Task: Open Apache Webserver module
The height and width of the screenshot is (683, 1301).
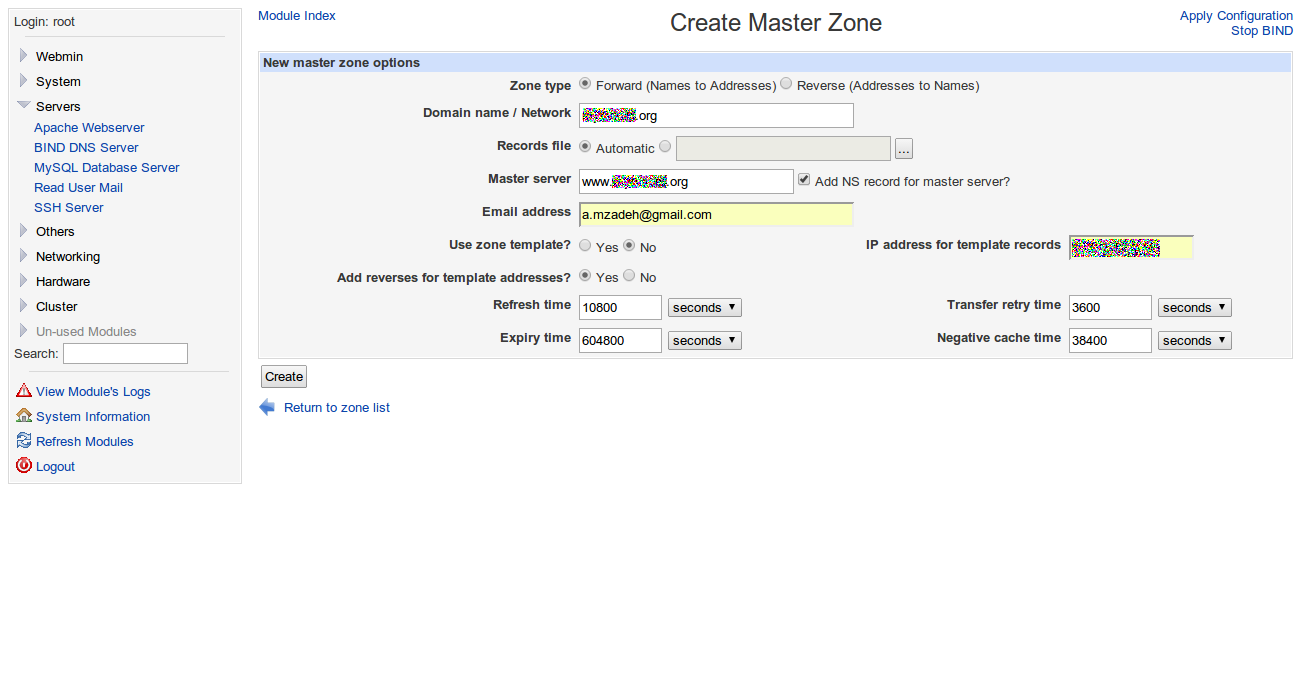Action: (x=89, y=127)
